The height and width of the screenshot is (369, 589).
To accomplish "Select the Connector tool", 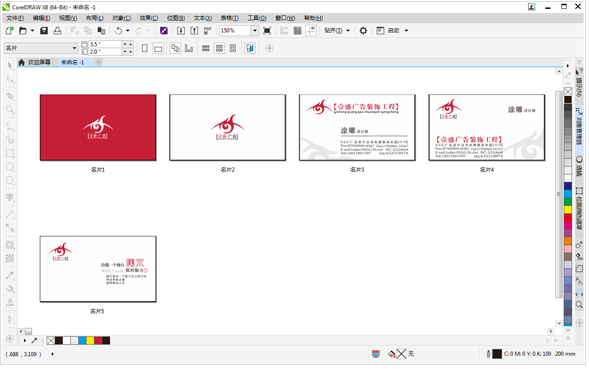I will 10,228.
